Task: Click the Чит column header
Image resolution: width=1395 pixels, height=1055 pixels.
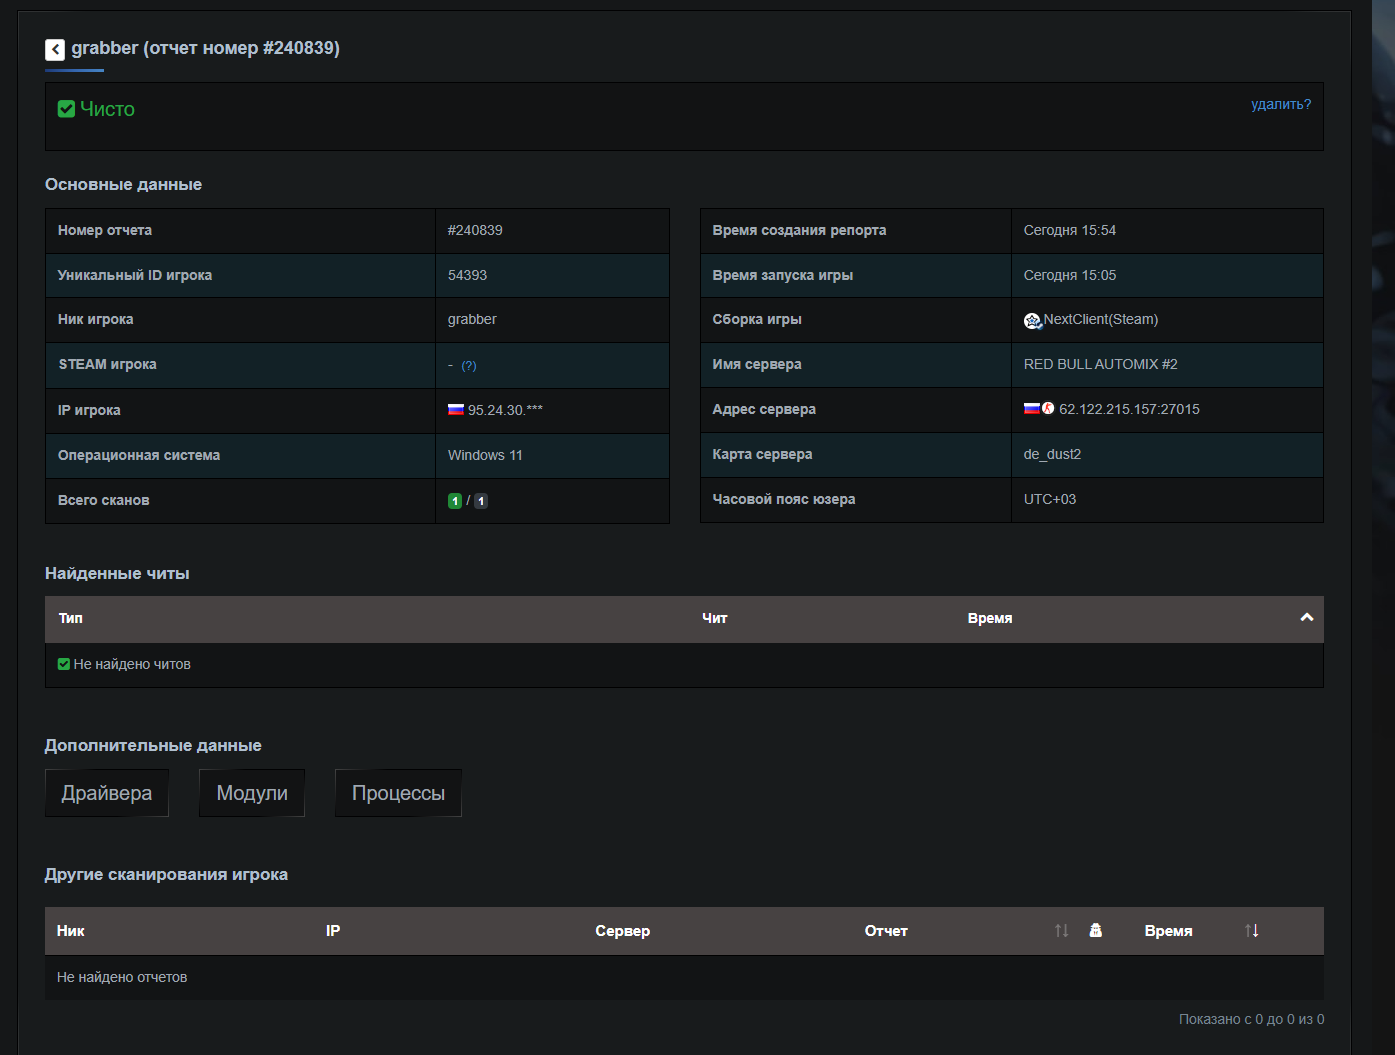Action: pos(715,618)
